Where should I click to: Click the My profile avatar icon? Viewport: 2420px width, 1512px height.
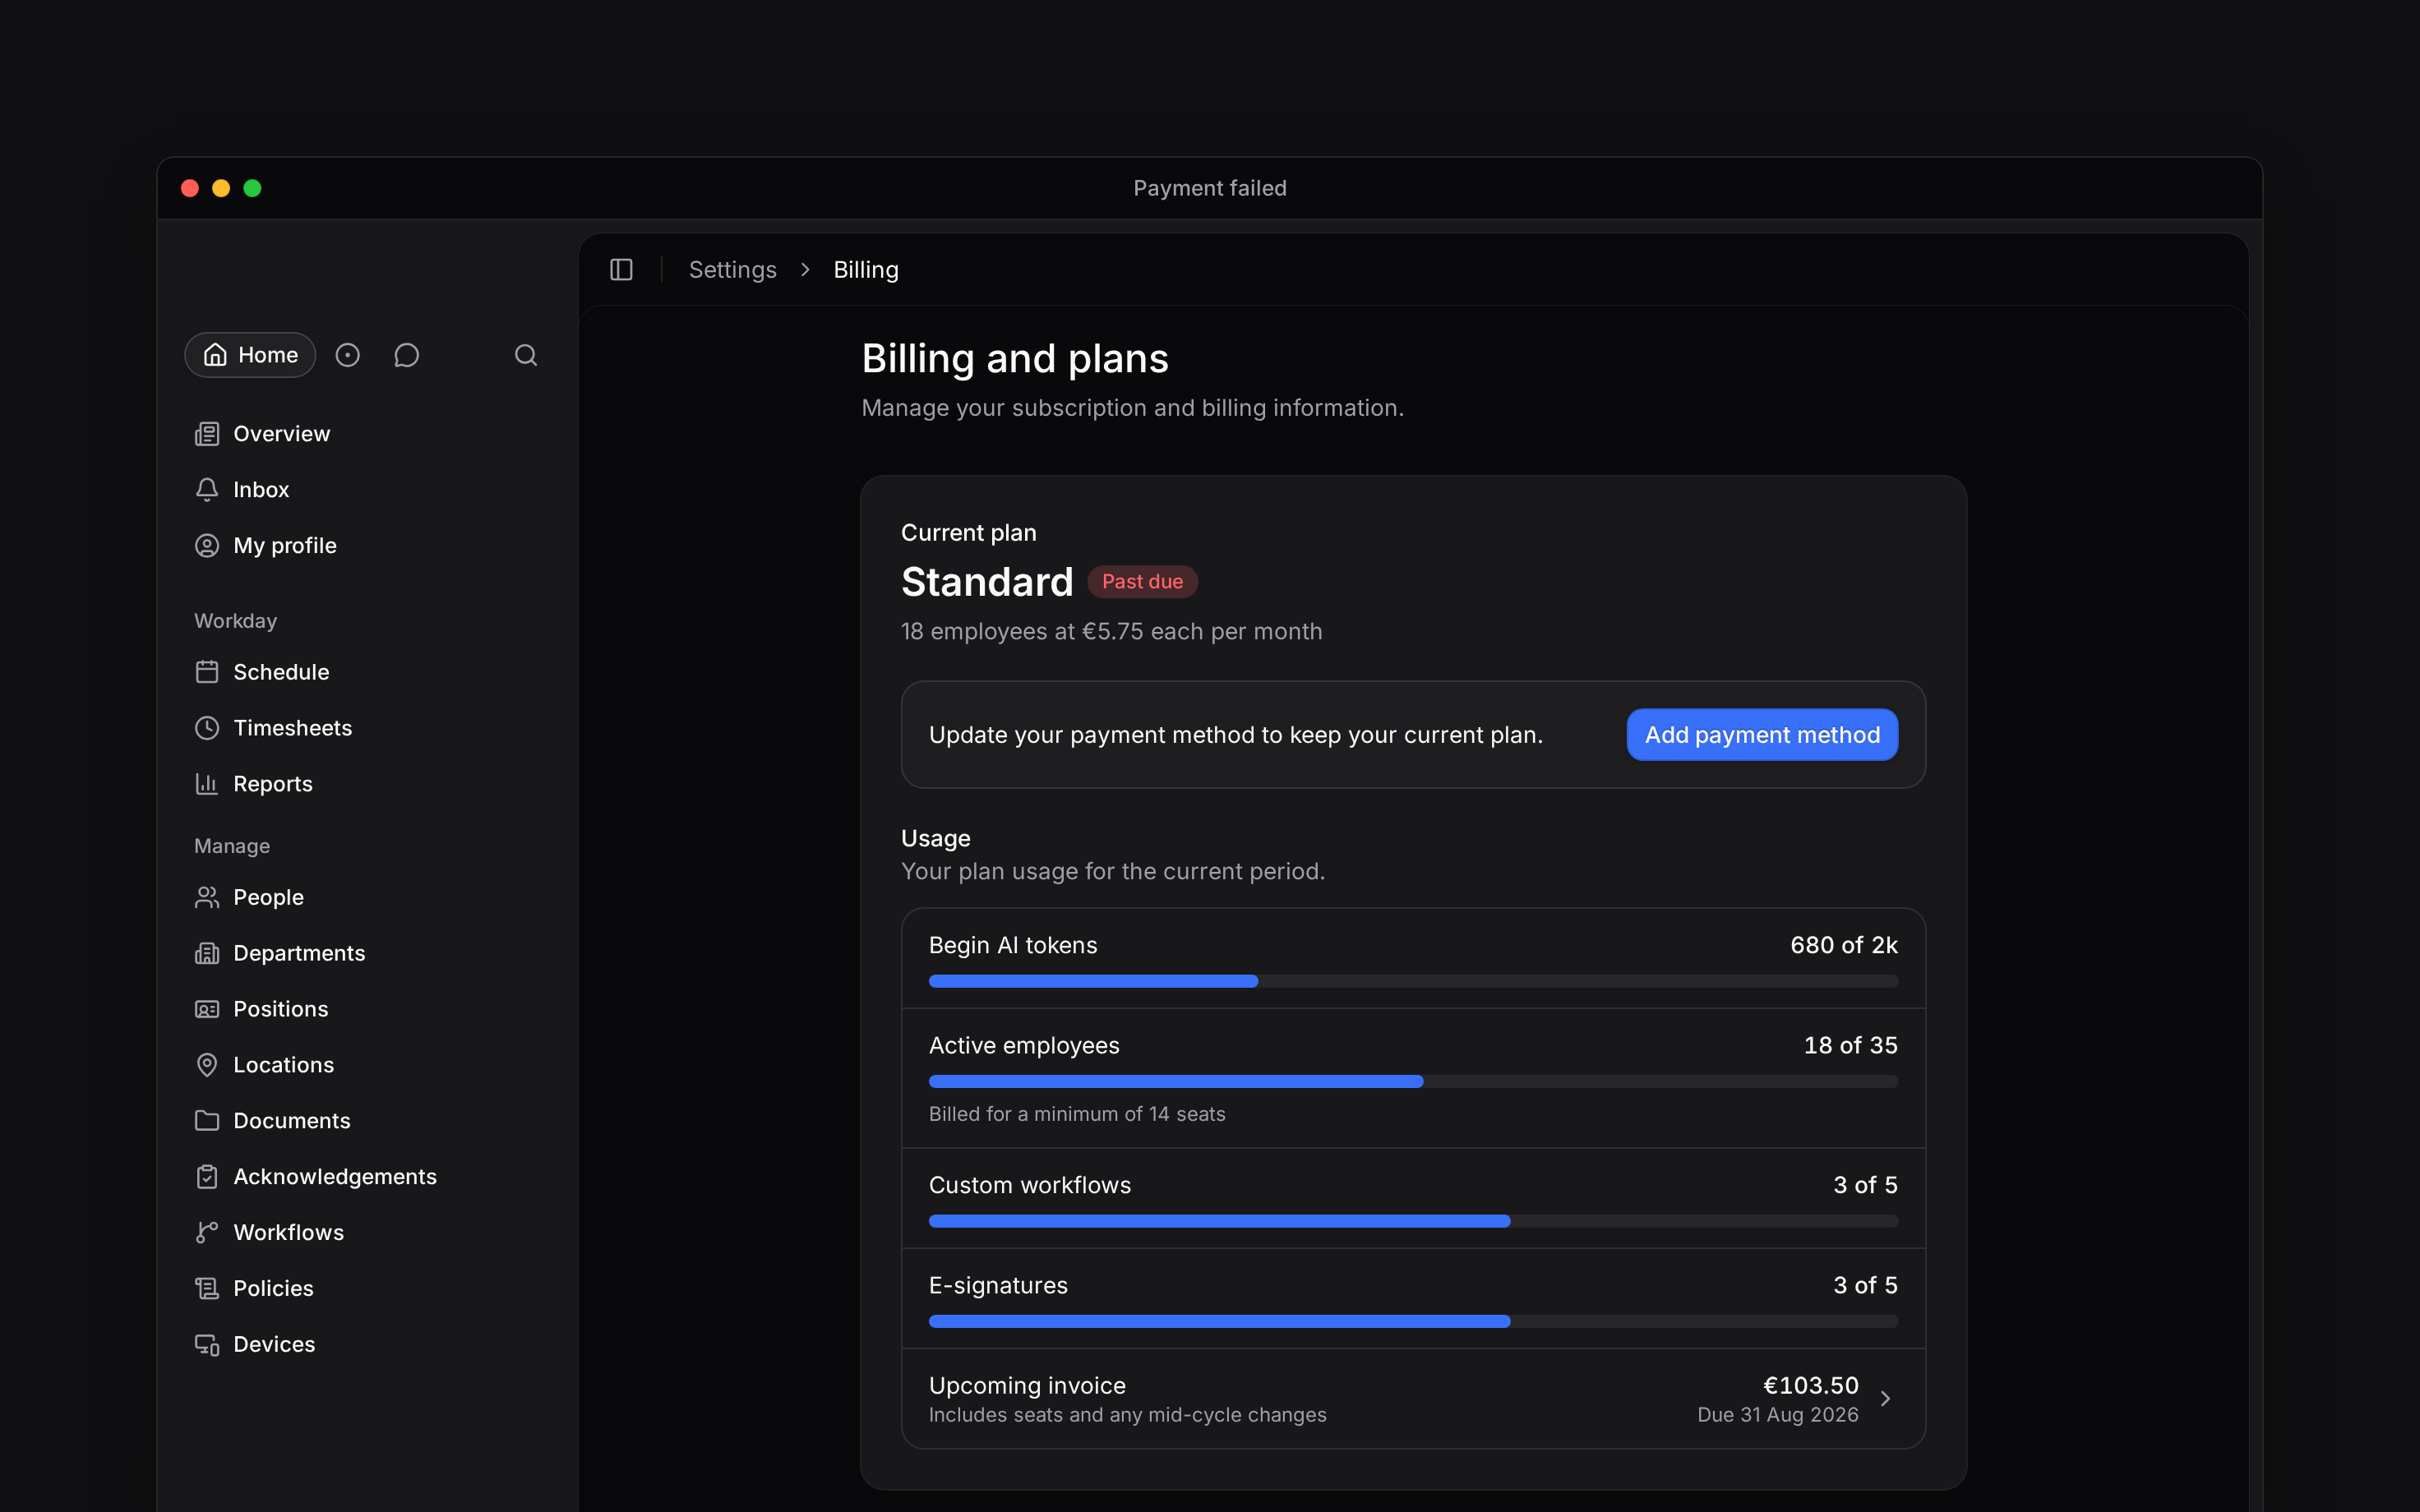[207, 546]
